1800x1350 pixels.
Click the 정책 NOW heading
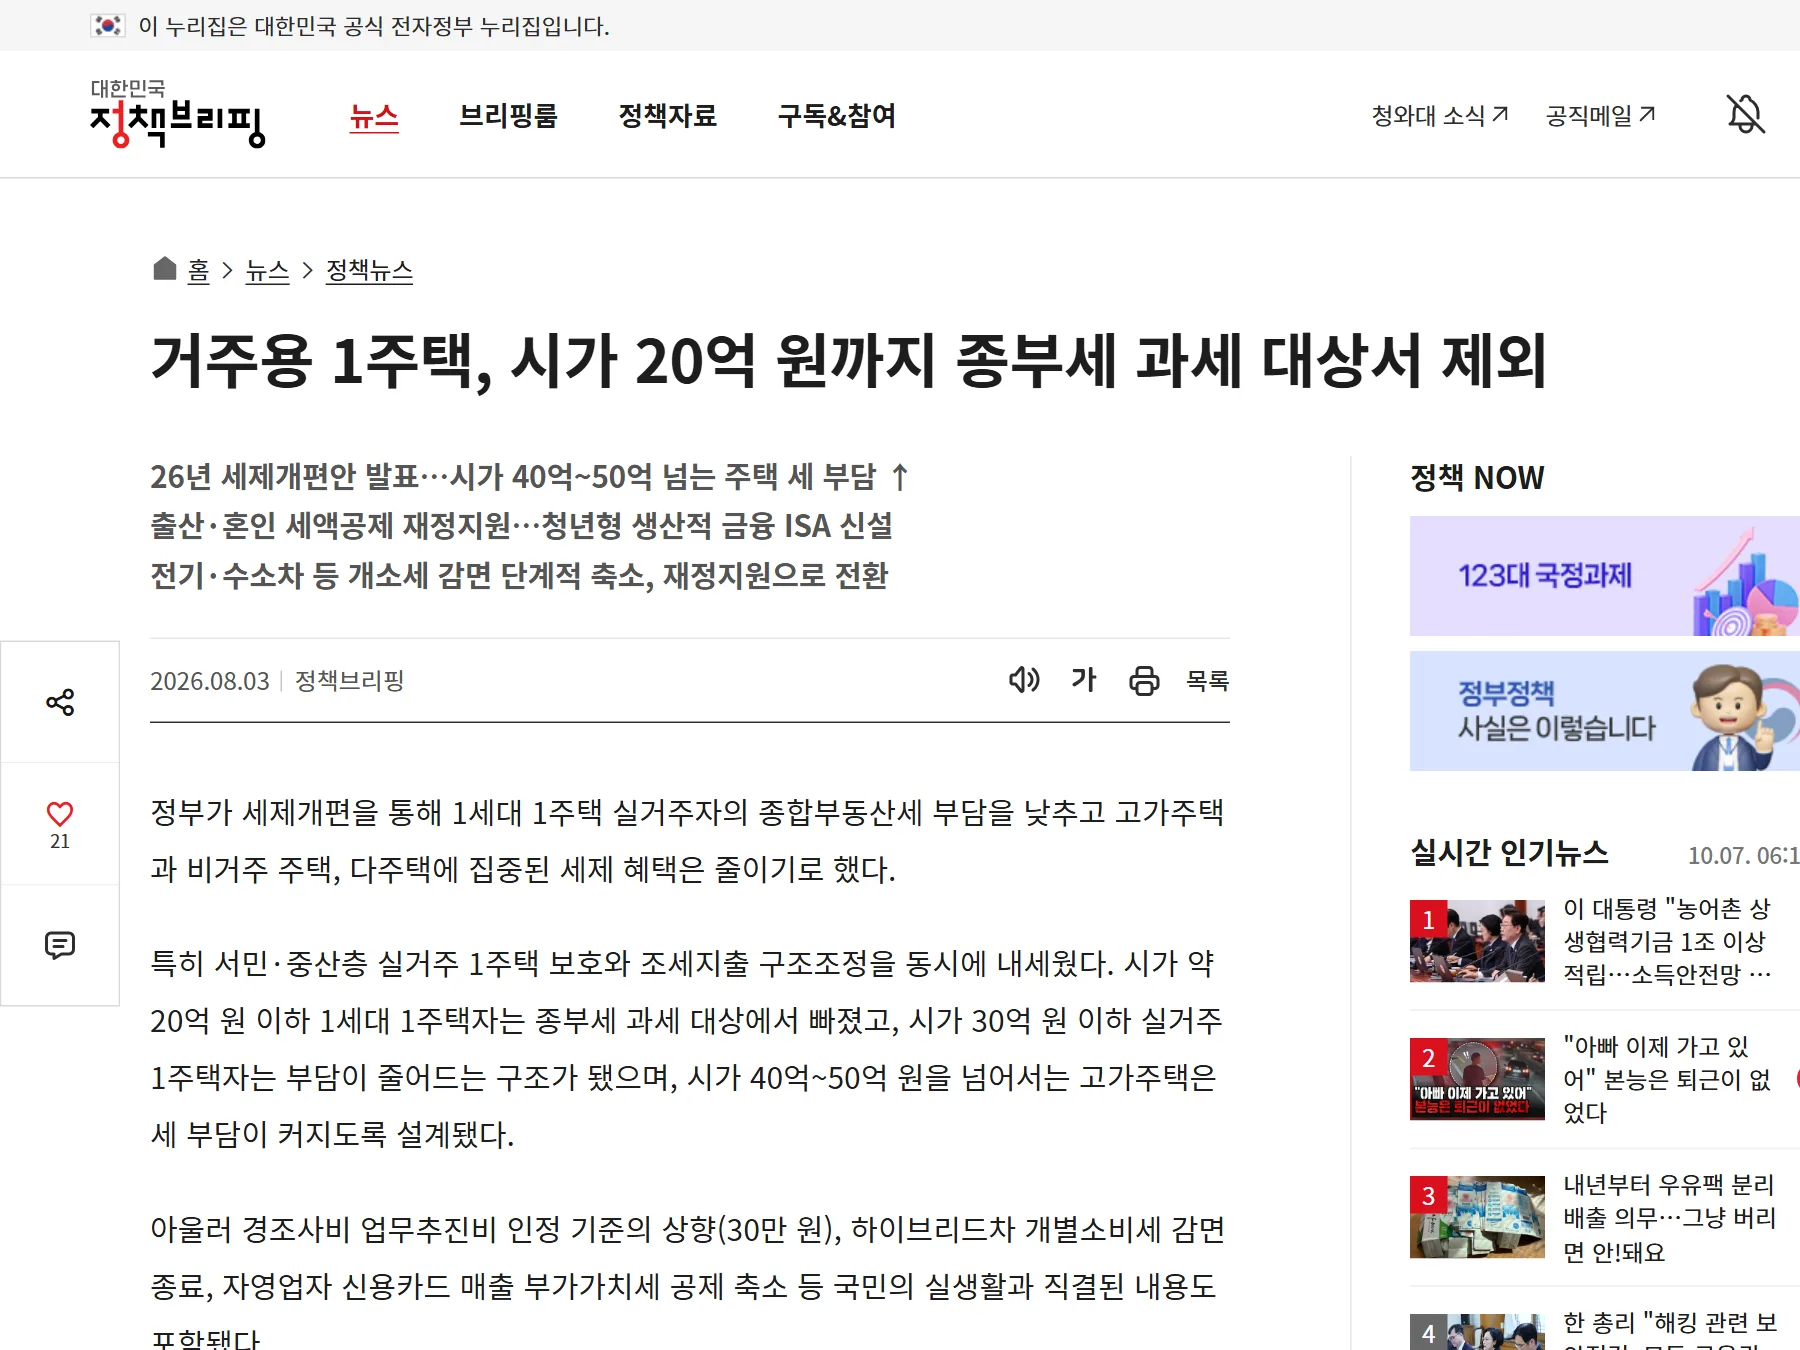click(x=1477, y=478)
